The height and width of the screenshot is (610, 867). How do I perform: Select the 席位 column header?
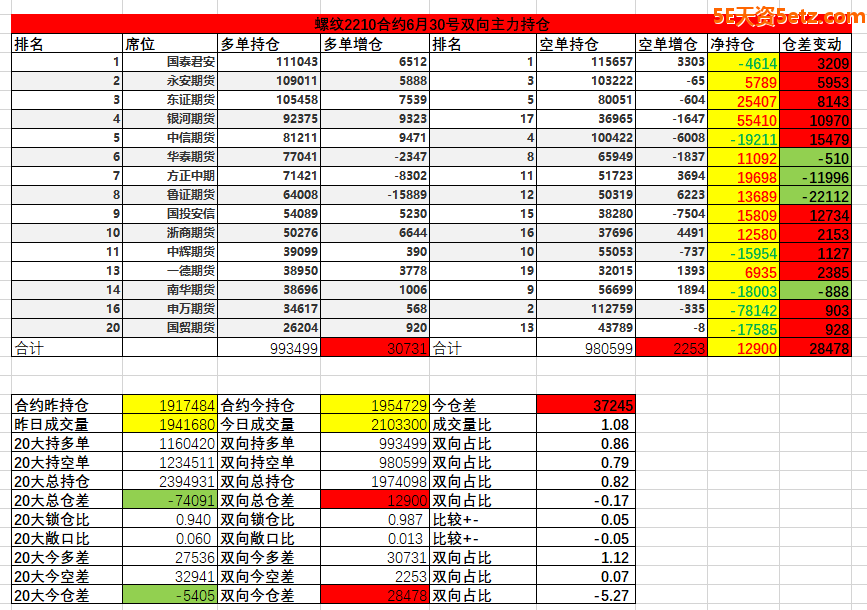pyautogui.click(x=168, y=44)
